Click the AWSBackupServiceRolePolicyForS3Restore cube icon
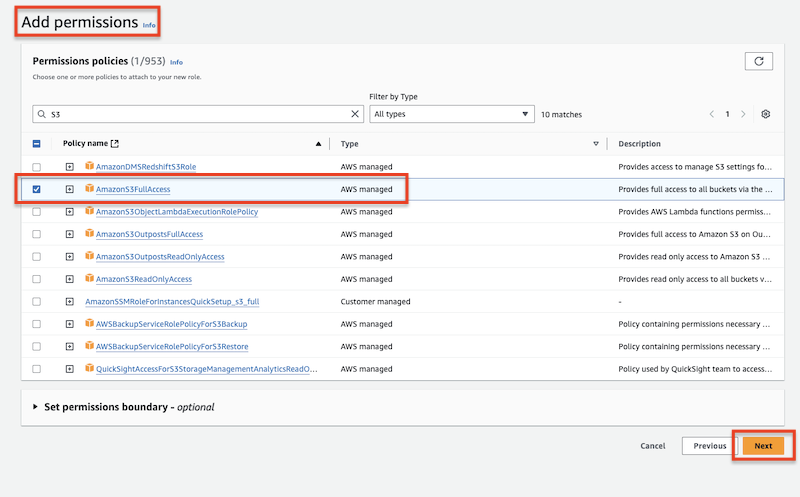This screenshot has height=497, width=800. 89,345
